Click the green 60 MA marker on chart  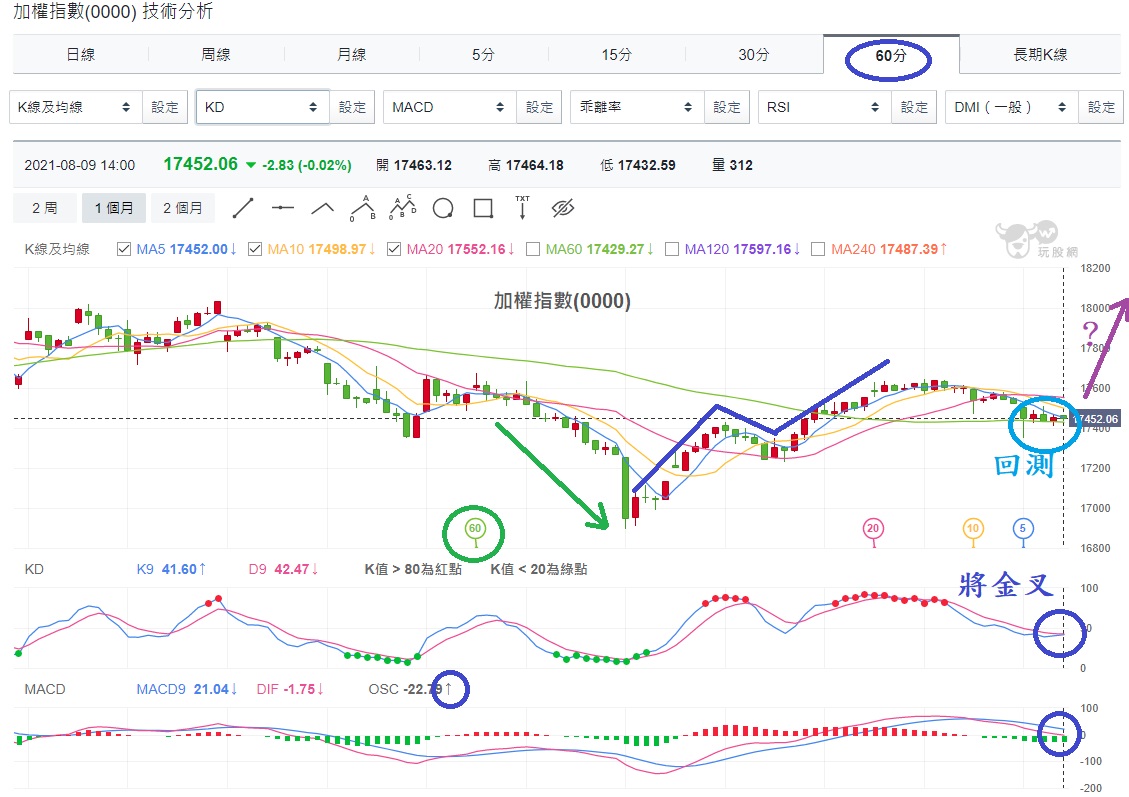[476, 528]
